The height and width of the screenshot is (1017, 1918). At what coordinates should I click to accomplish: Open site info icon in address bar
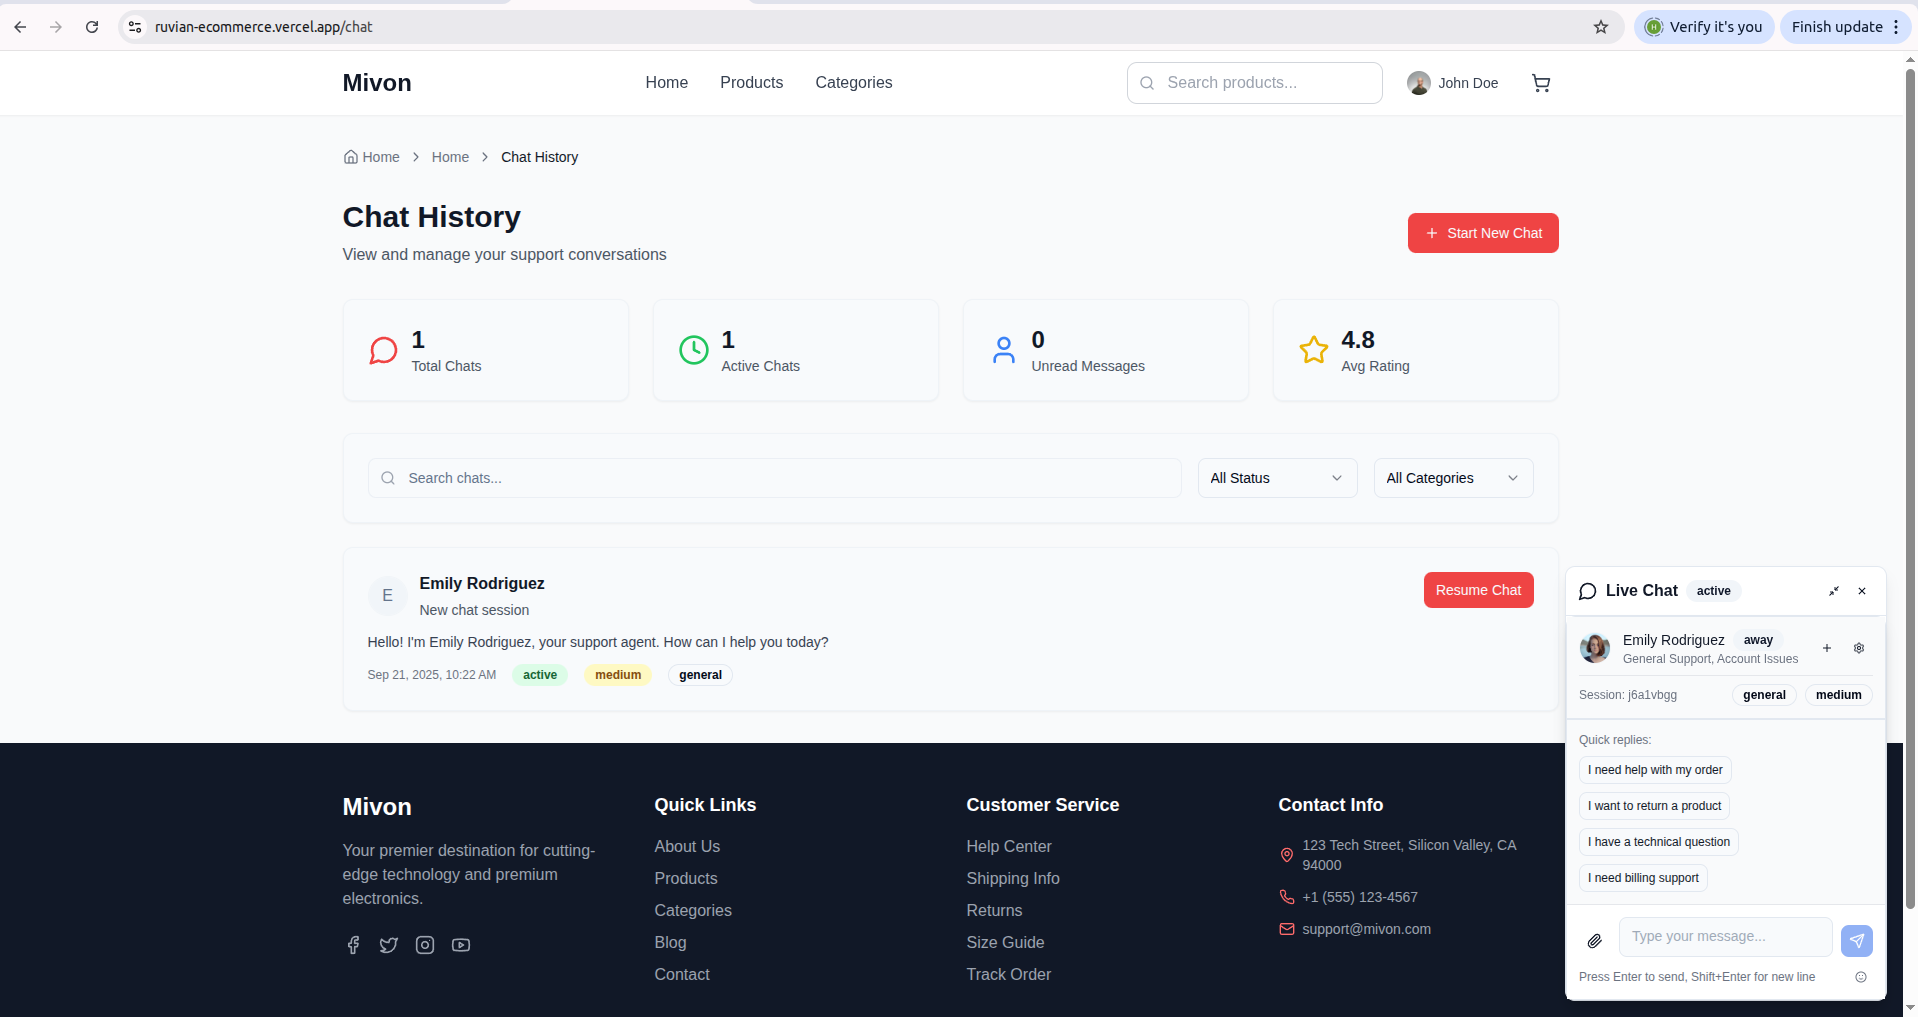tap(135, 27)
